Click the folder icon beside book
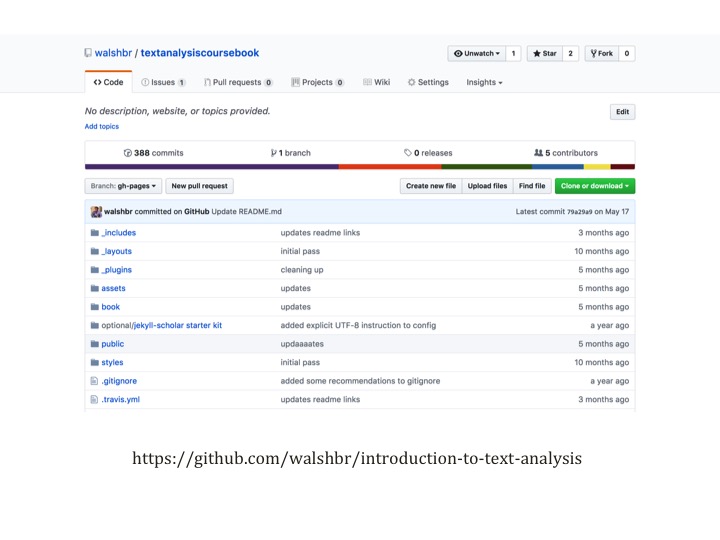 pyautogui.click(x=95, y=307)
